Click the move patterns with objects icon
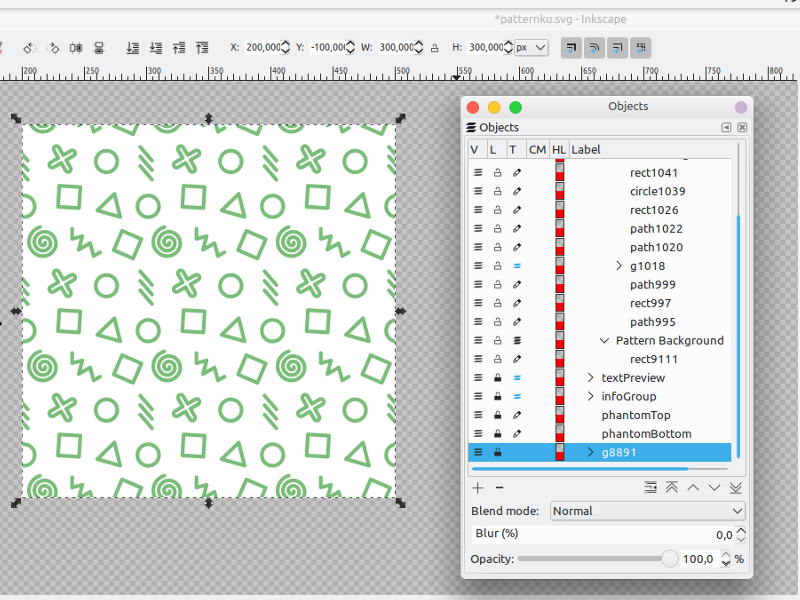Screen dimensions: 800x600 639,47
